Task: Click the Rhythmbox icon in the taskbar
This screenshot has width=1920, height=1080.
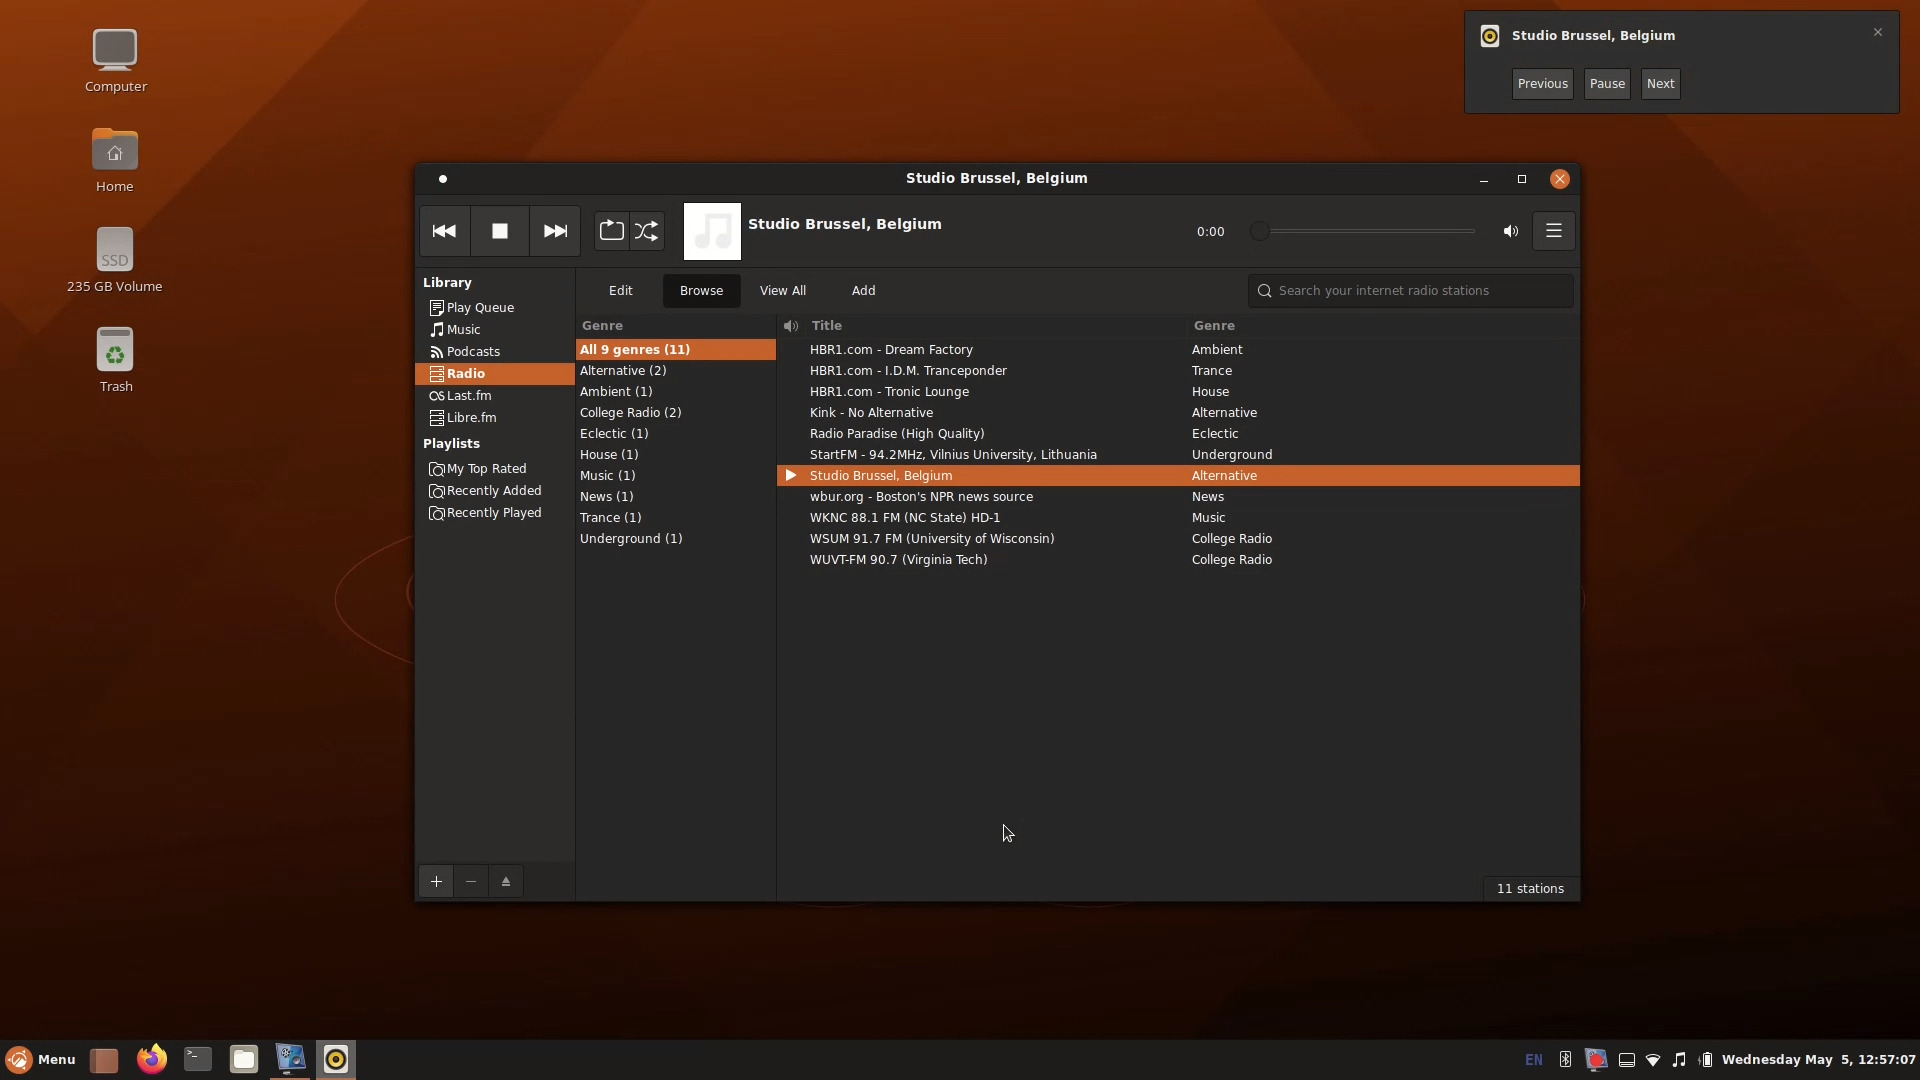Action: click(336, 1059)
